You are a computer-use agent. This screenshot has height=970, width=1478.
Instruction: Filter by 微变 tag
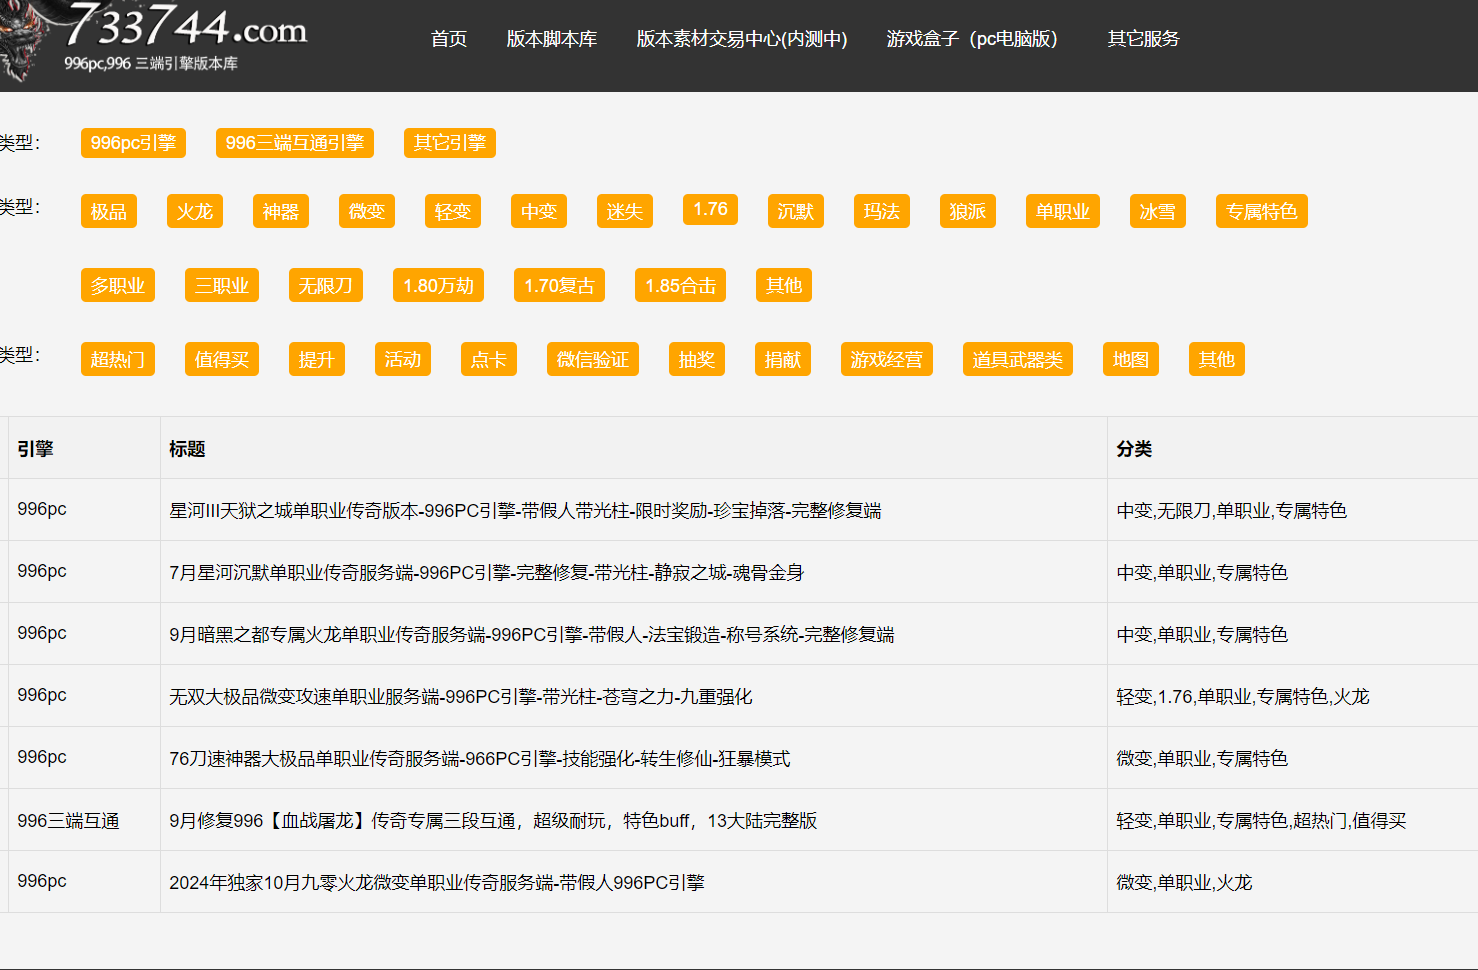[x=367, y=211]
